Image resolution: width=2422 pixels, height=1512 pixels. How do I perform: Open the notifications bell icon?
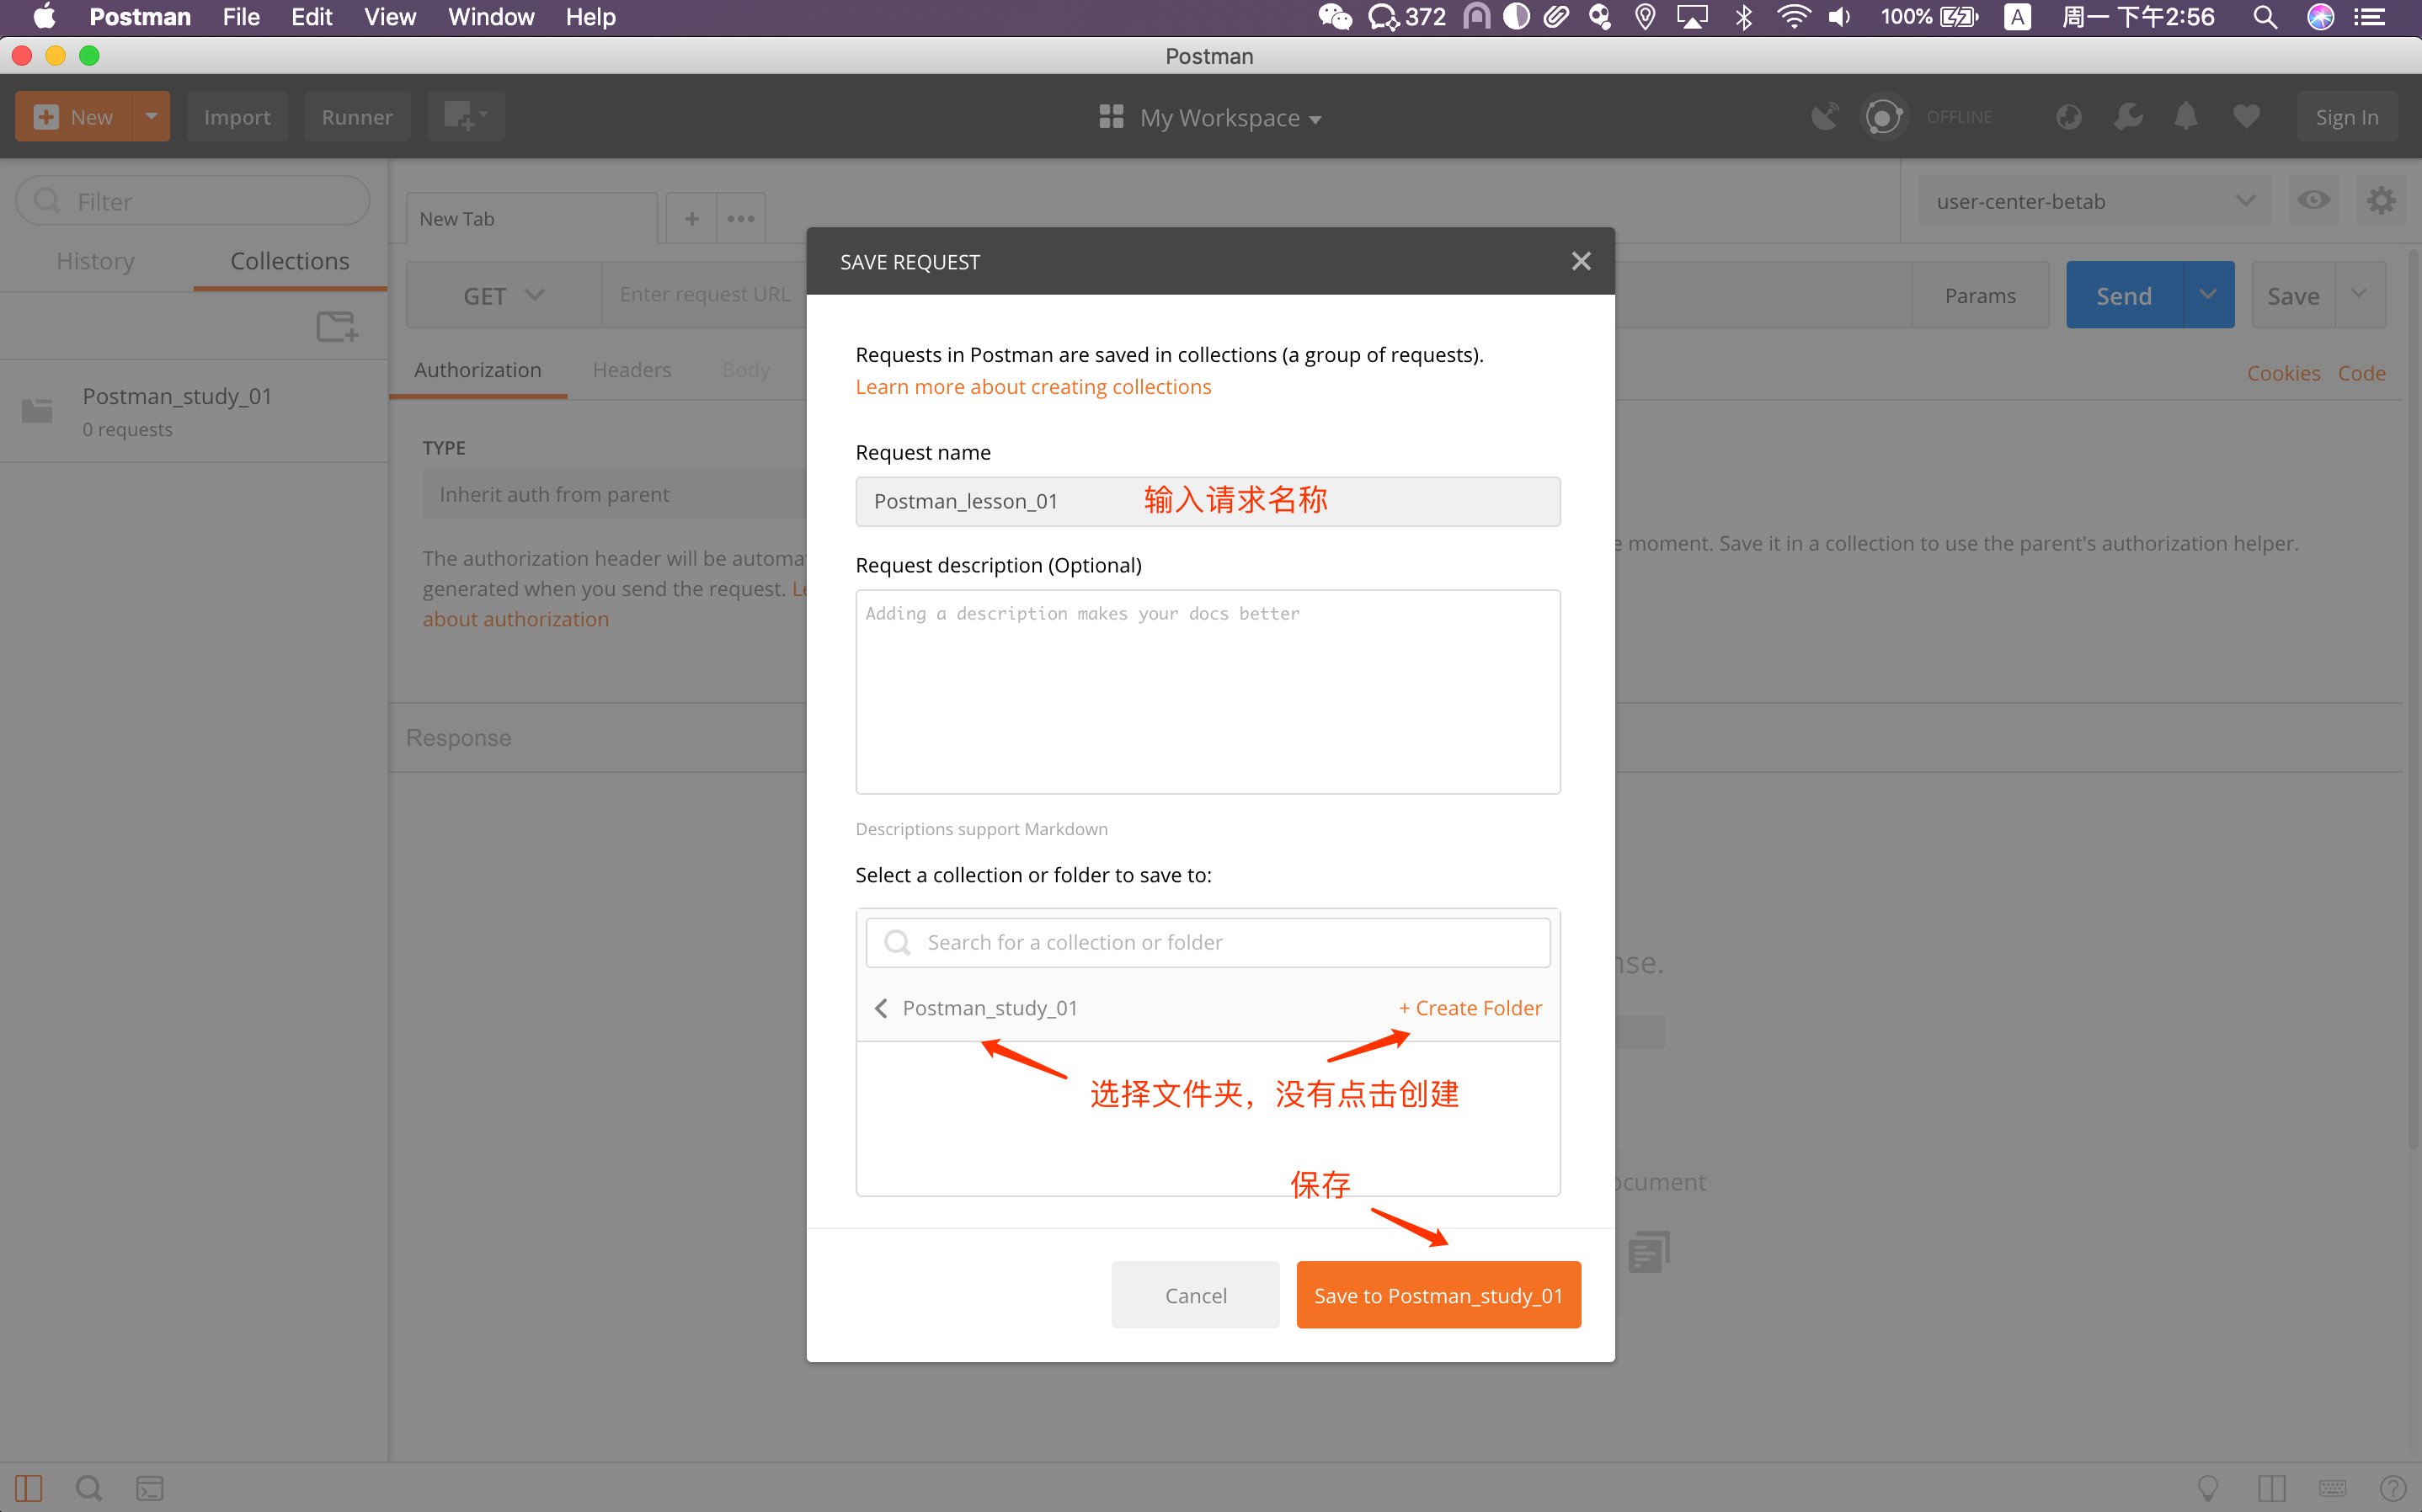pyautogui.click(x=2186, y=117)
